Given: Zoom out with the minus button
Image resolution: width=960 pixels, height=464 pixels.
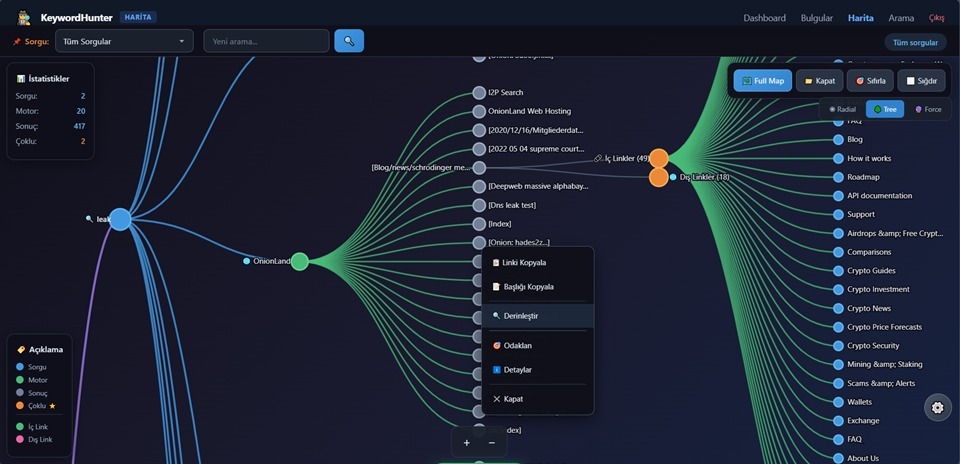Looking at the screenshot, I should (492, 443).
